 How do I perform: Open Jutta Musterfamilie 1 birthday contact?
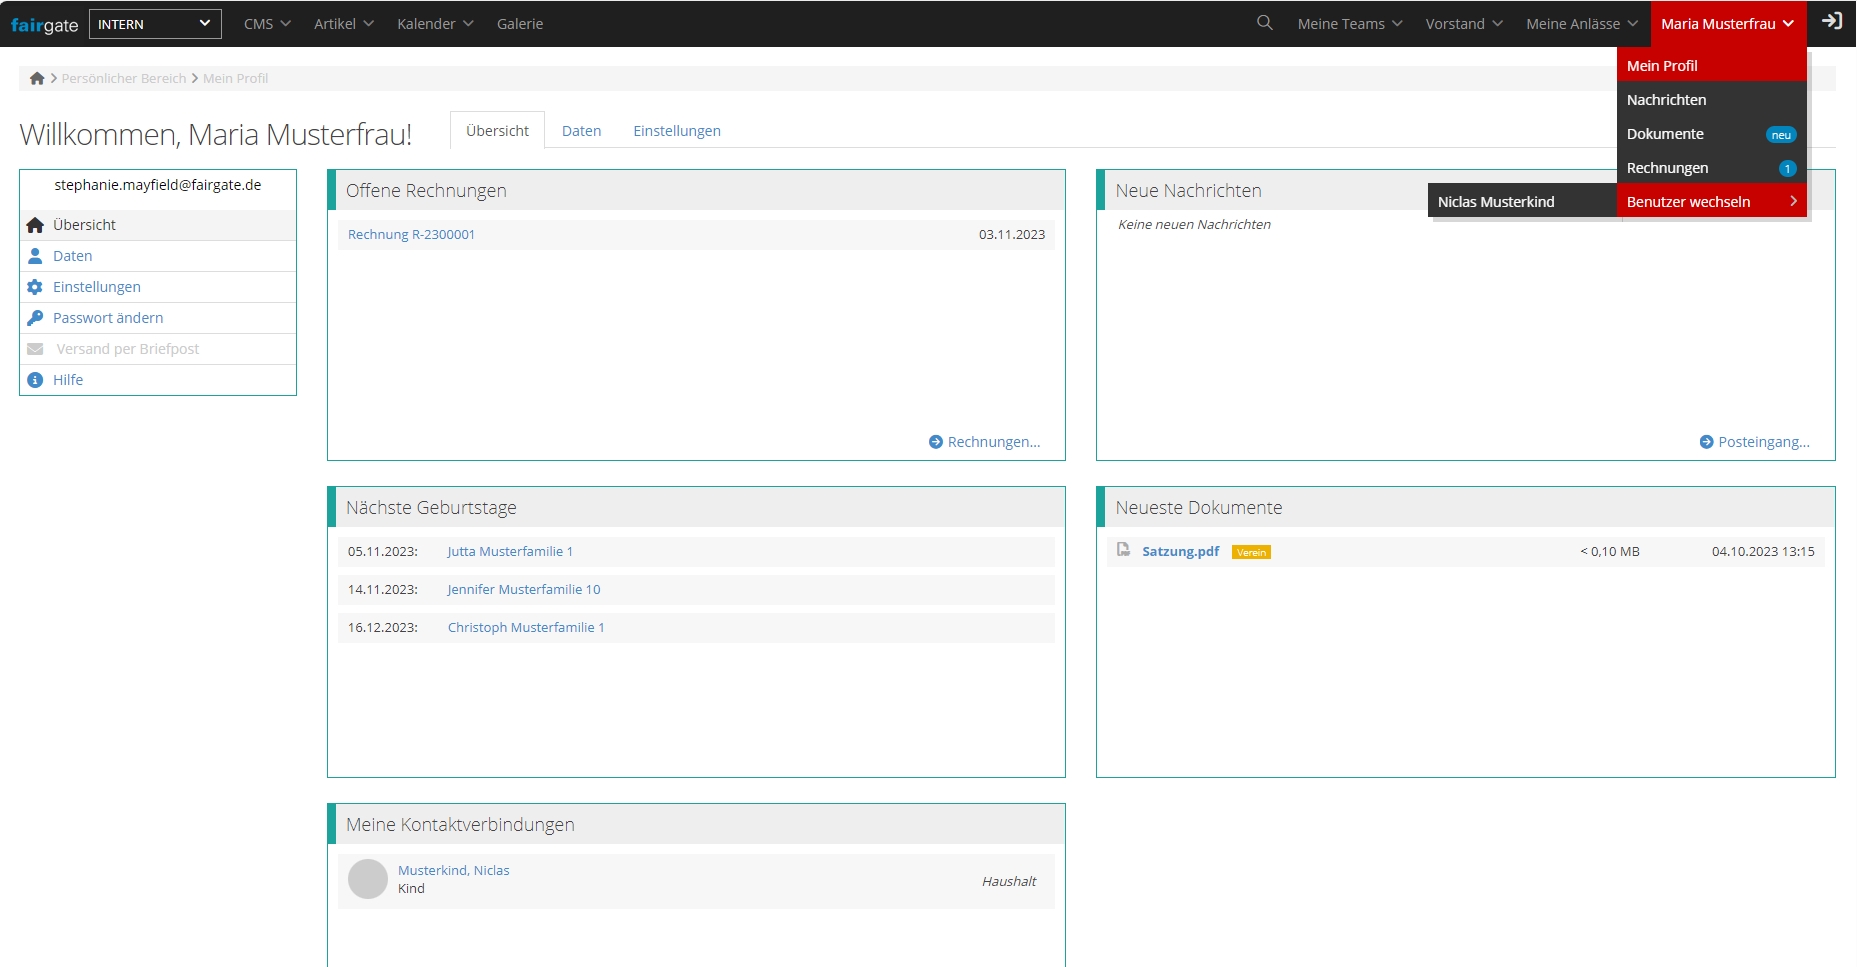point(510,552)
